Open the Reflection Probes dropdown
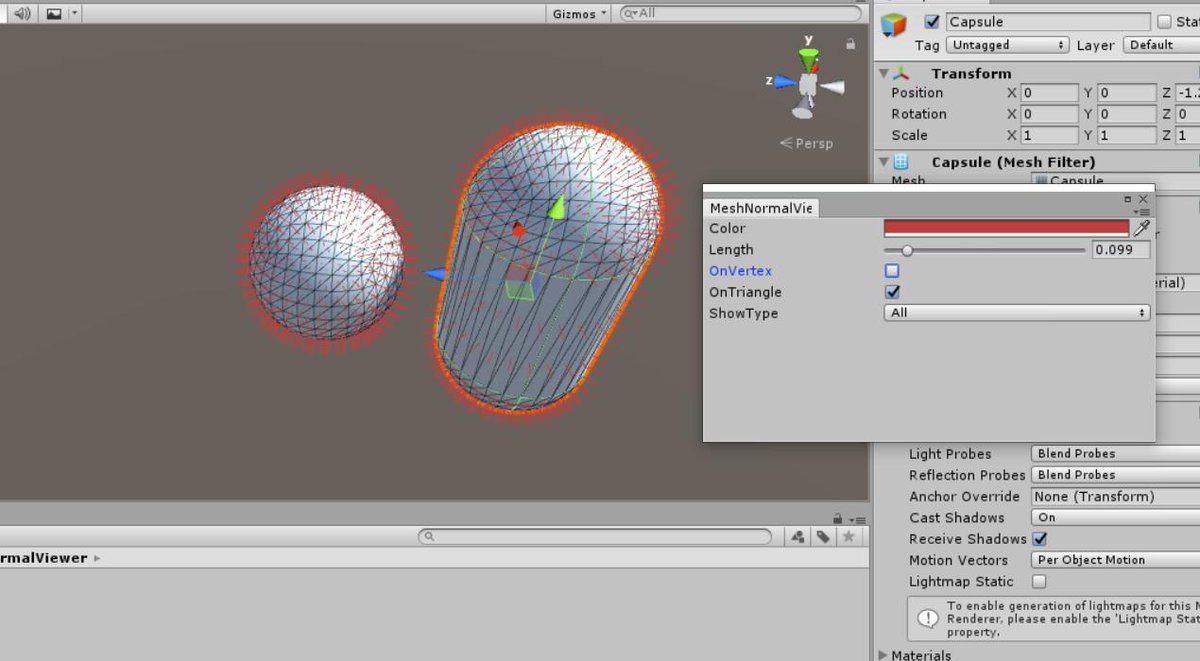The image size is (1200, 661). coord(1114,475)
